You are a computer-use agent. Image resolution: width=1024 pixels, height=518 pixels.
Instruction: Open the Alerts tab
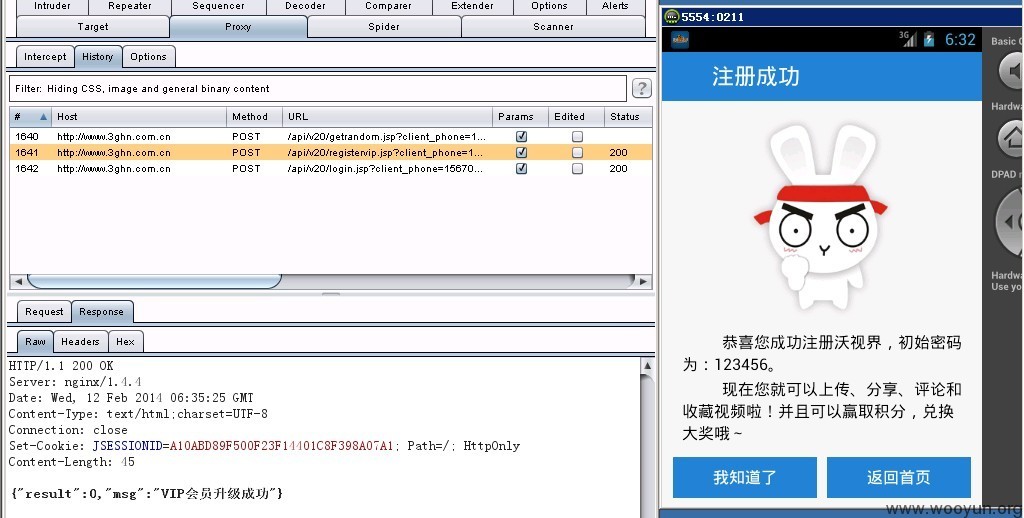tap(615, 7)
